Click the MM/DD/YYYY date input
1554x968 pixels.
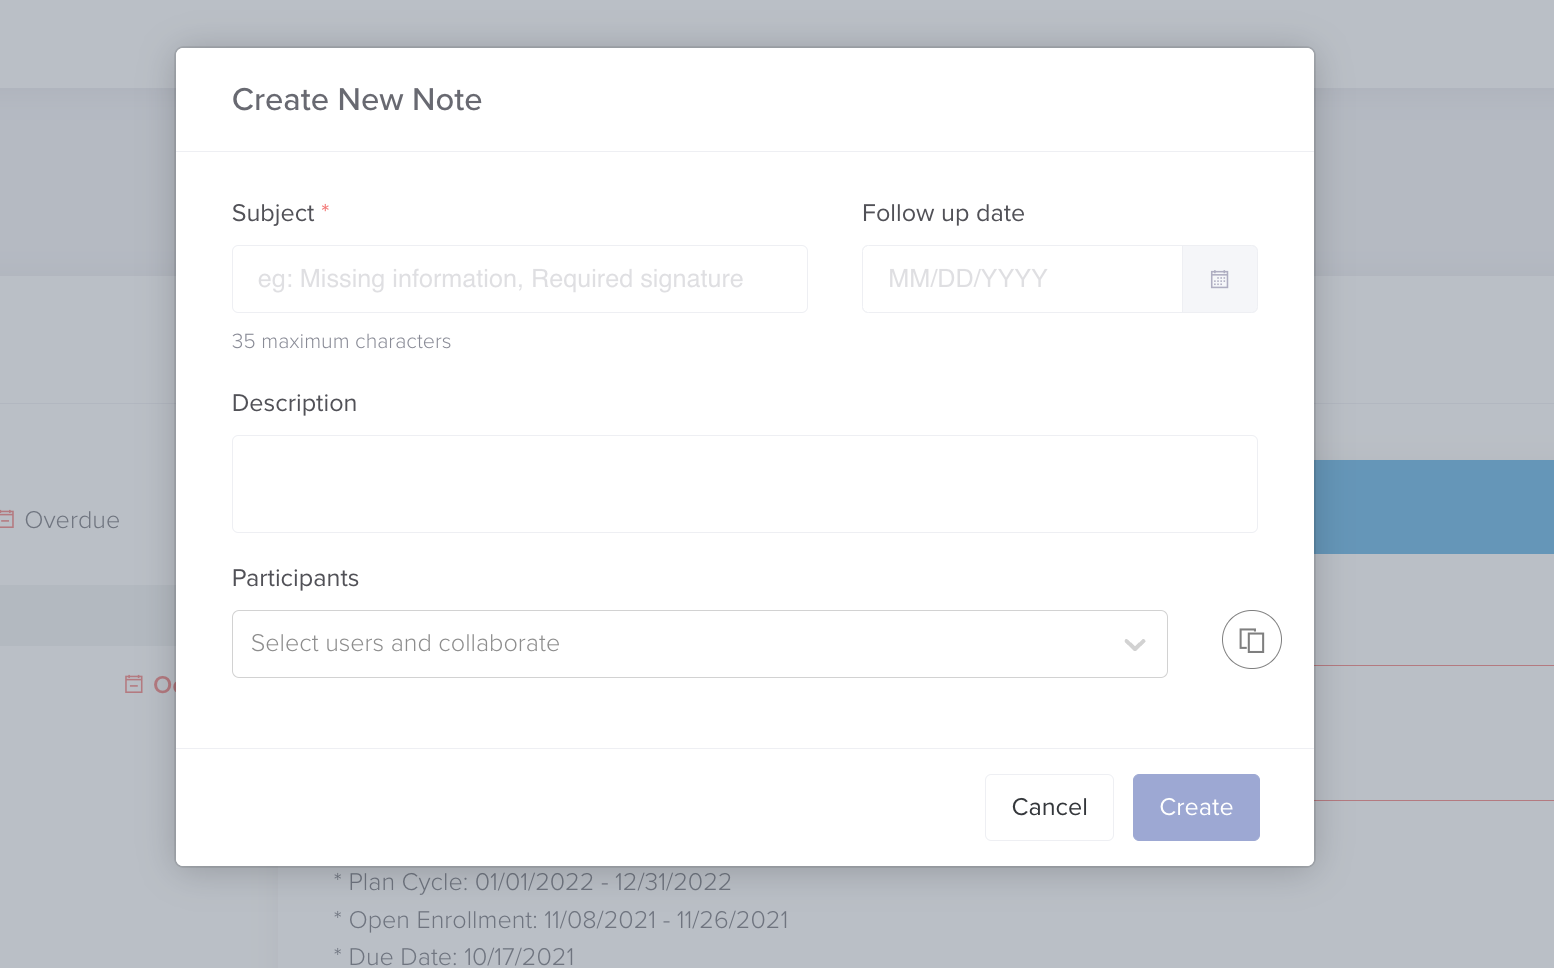(1020, 278)
